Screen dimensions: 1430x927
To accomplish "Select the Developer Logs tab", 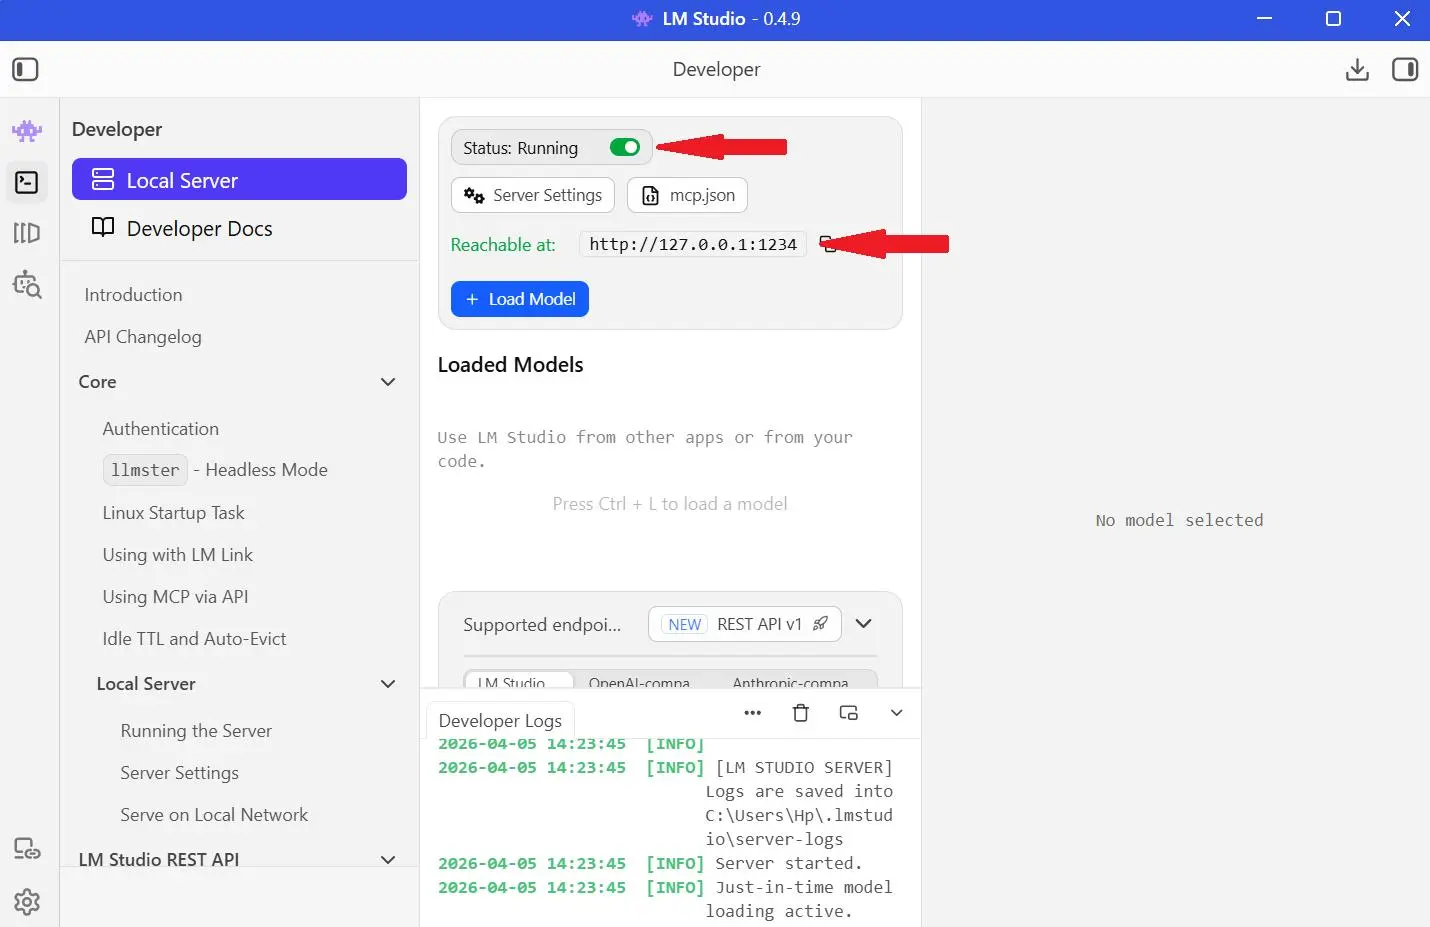I will coord(500,720).
